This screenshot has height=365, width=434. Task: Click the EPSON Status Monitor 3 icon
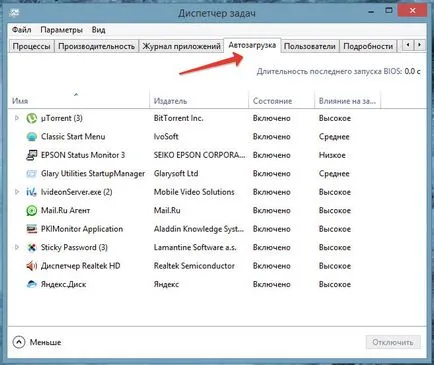tap(32, 155)
